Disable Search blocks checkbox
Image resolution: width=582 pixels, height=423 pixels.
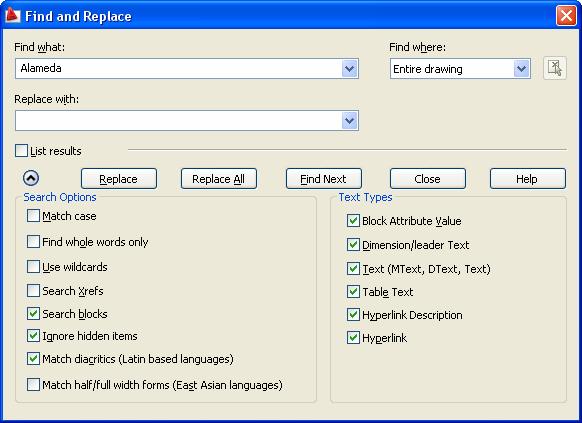(x=33, y=314)
